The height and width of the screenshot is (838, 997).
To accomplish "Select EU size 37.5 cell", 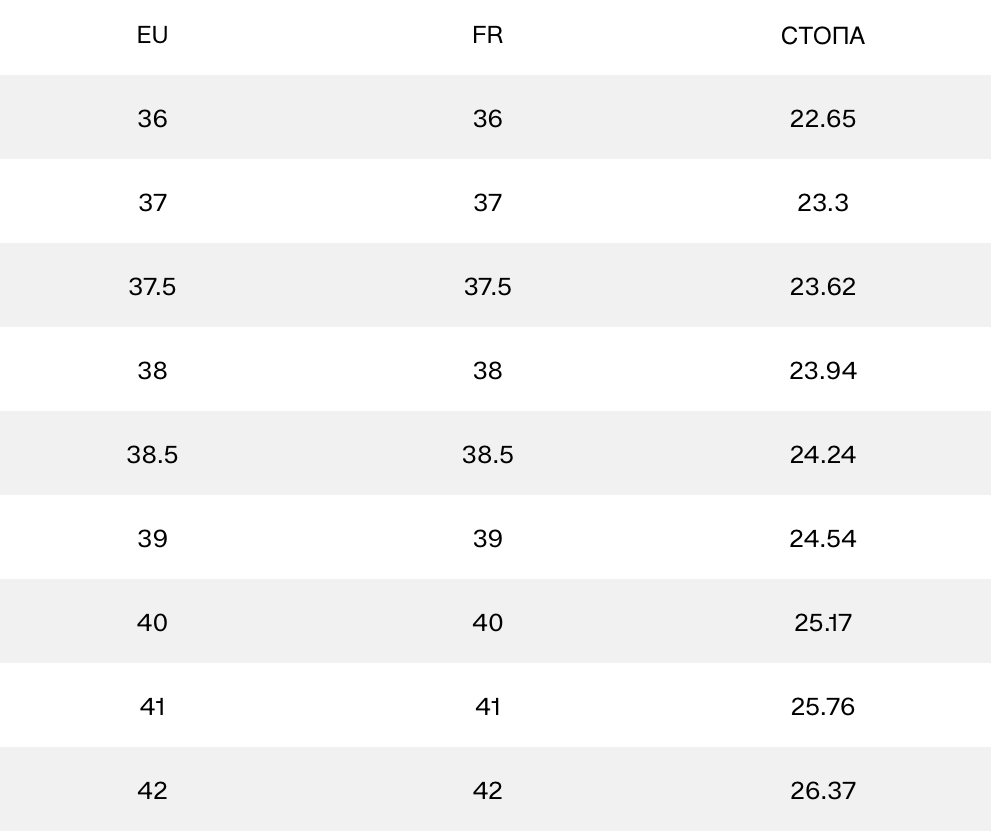I will tap(152, 287).
